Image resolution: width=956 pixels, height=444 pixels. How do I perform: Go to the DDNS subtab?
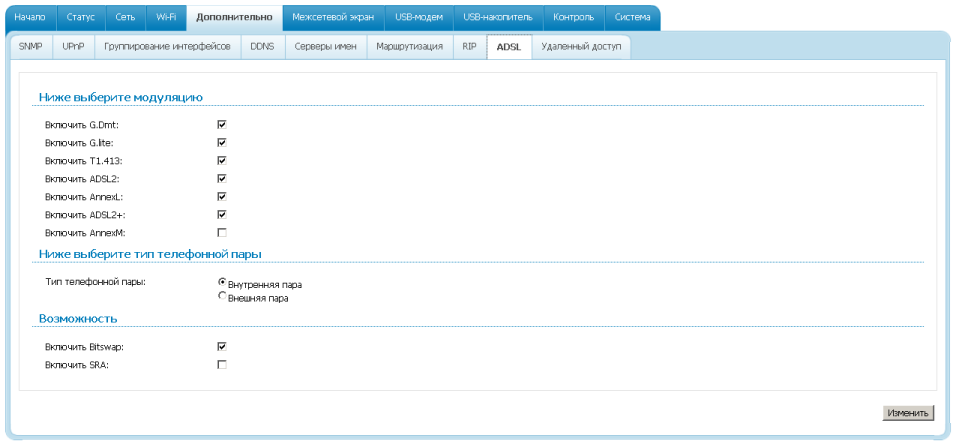(x=262, y=47)
